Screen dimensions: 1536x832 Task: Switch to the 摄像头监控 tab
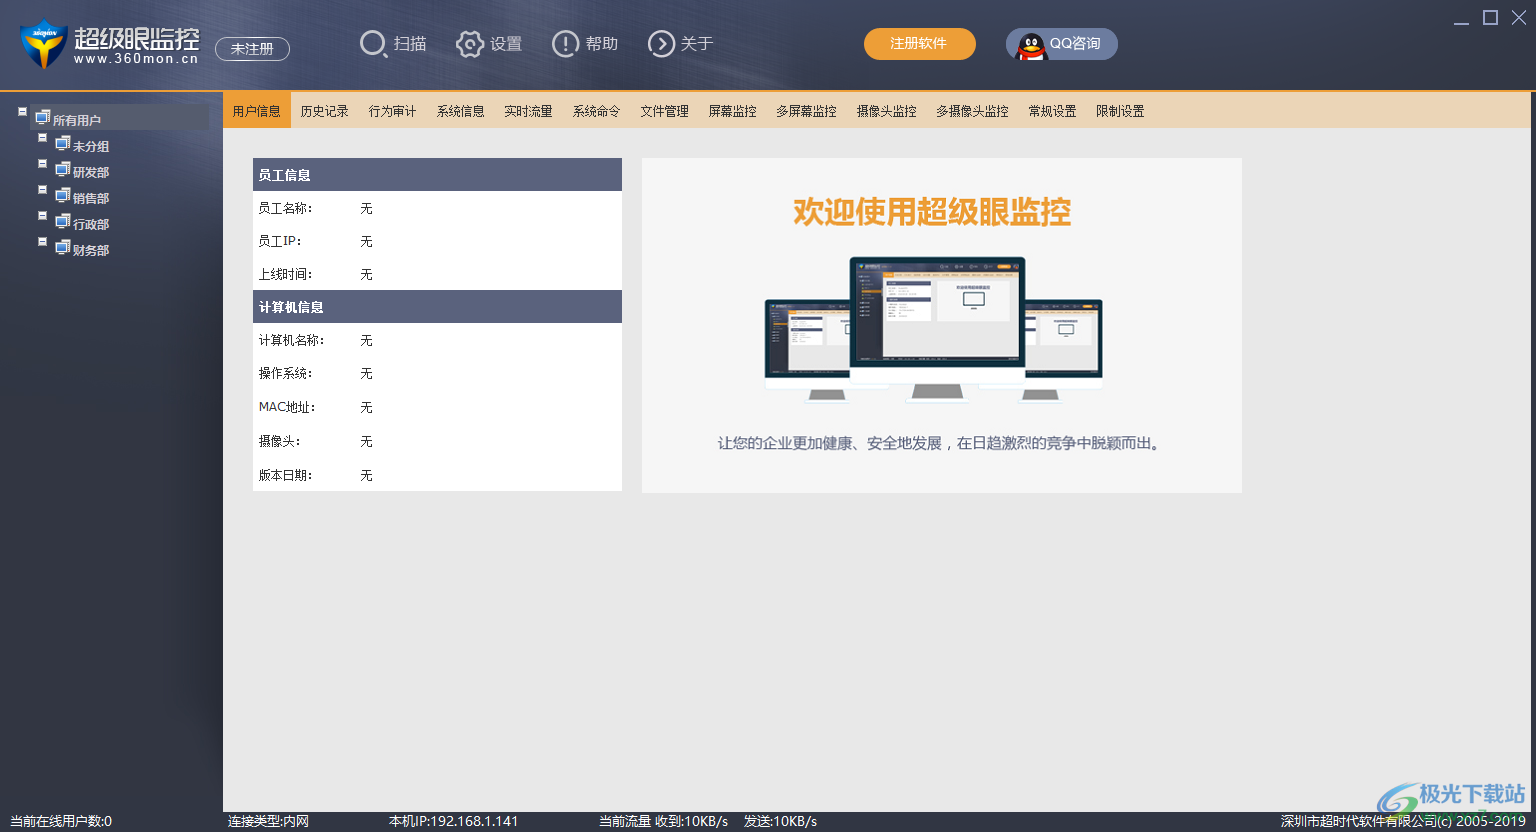pyautogui.click(x=887, y=111)
